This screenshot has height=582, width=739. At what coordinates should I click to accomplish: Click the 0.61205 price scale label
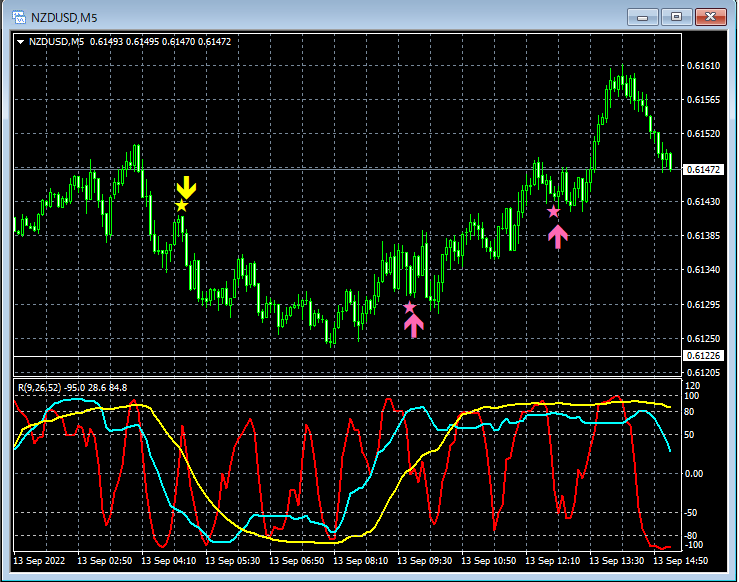(x=703, y=372)
